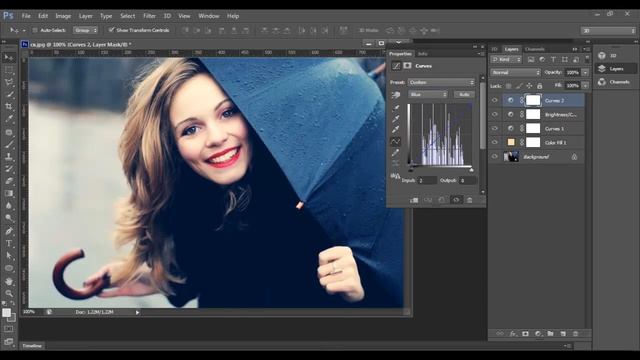Hide the Curves 2 layer
Screen dimensions: 640x360
tap(495, 100)
